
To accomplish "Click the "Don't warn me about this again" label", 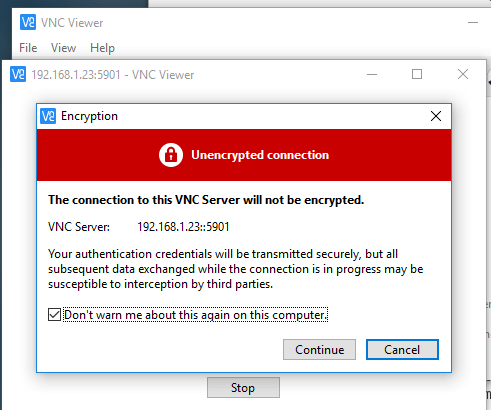I will [x=195, y=315].
